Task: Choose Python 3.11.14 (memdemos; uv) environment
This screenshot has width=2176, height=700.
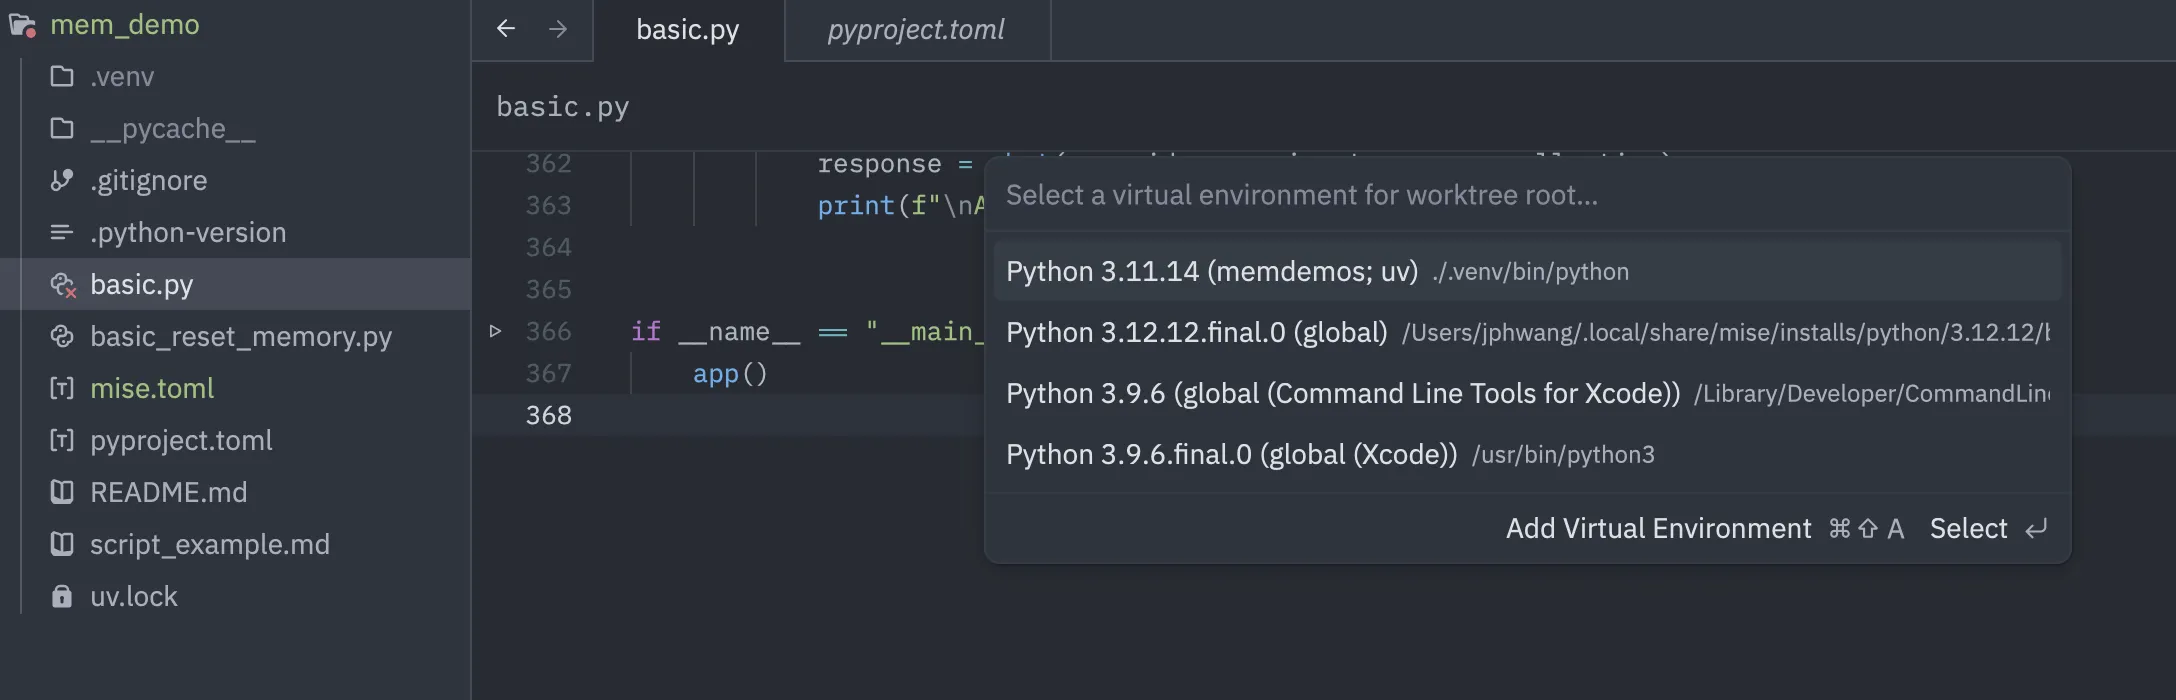Action: tap(1527, 271)
